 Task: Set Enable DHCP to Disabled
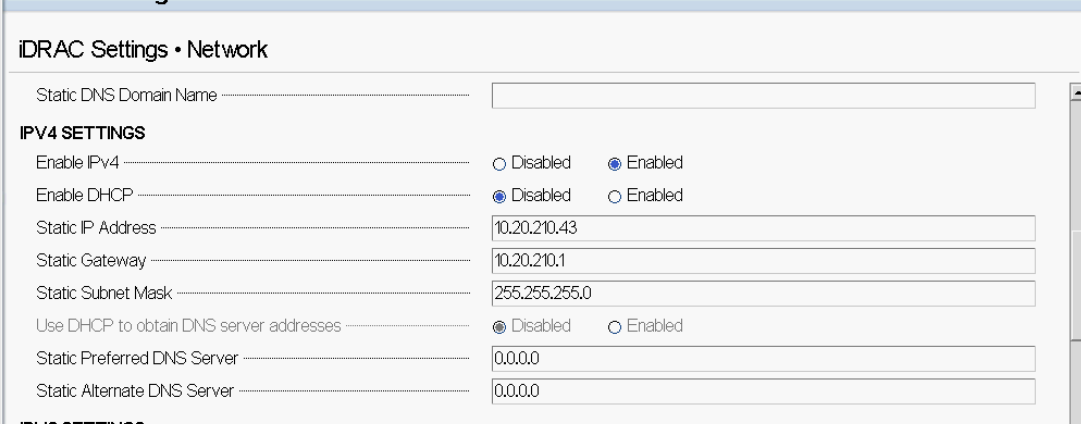498,195
